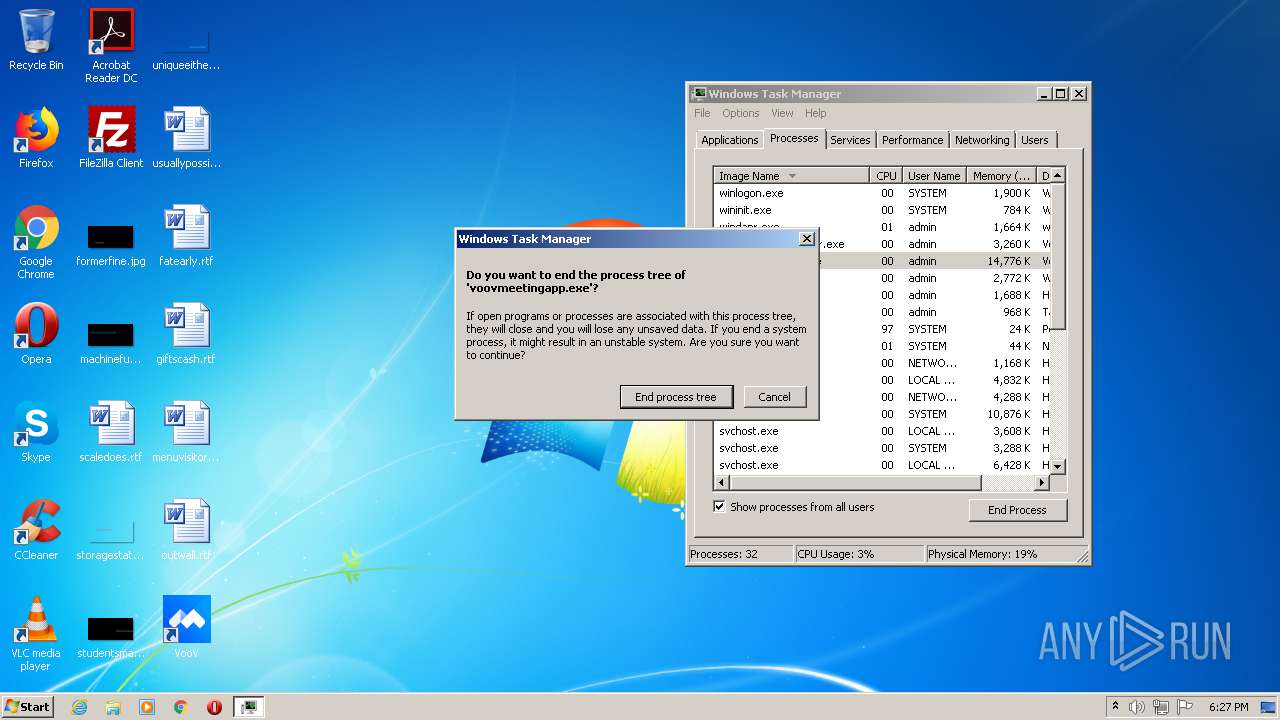Open the Action Center flag tray icon

(1184, 707)
